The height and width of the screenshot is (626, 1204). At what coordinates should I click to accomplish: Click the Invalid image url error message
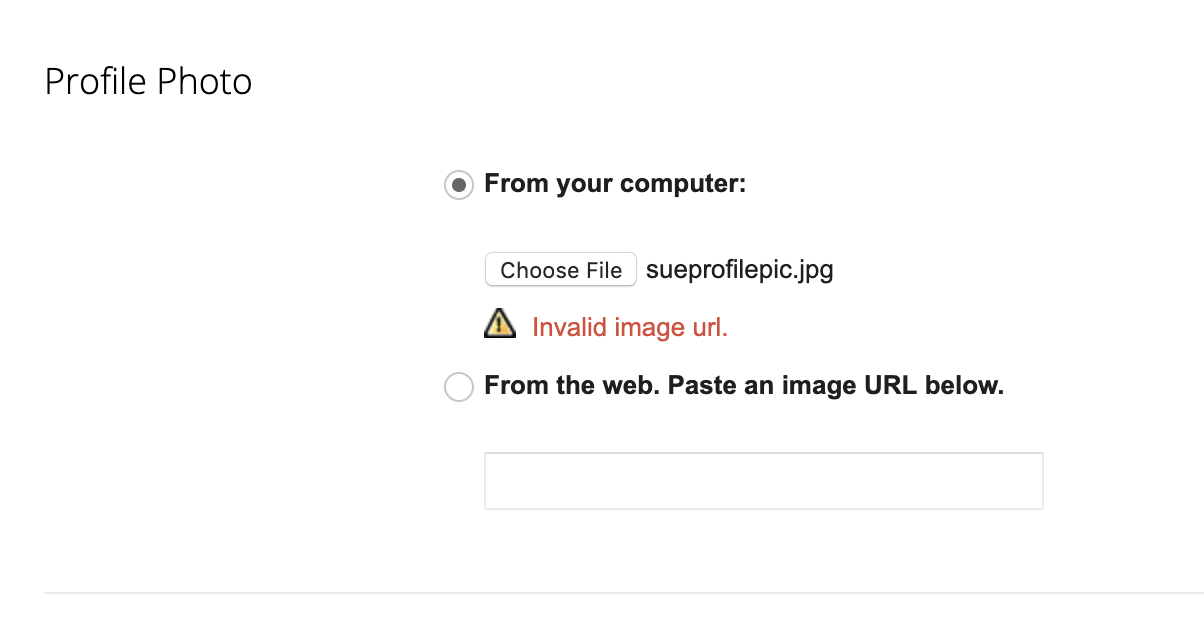[629, 327]
